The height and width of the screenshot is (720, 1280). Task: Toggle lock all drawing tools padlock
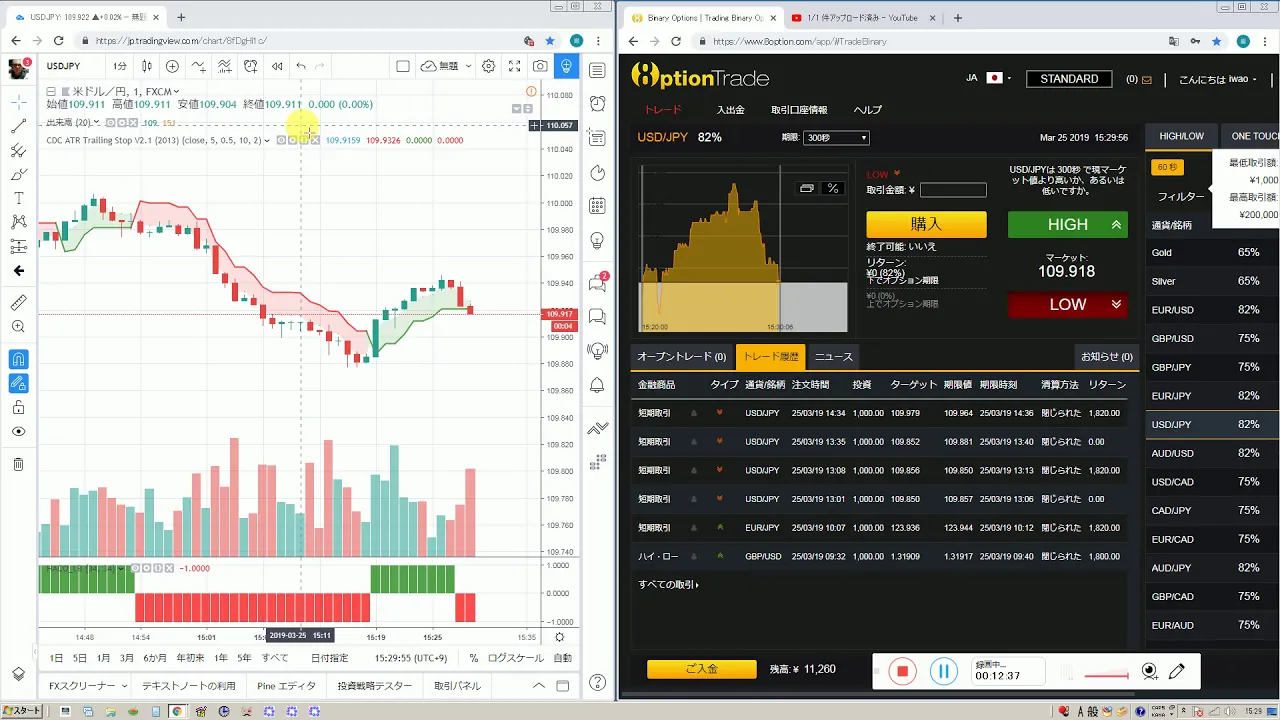[x=18, y=408]
